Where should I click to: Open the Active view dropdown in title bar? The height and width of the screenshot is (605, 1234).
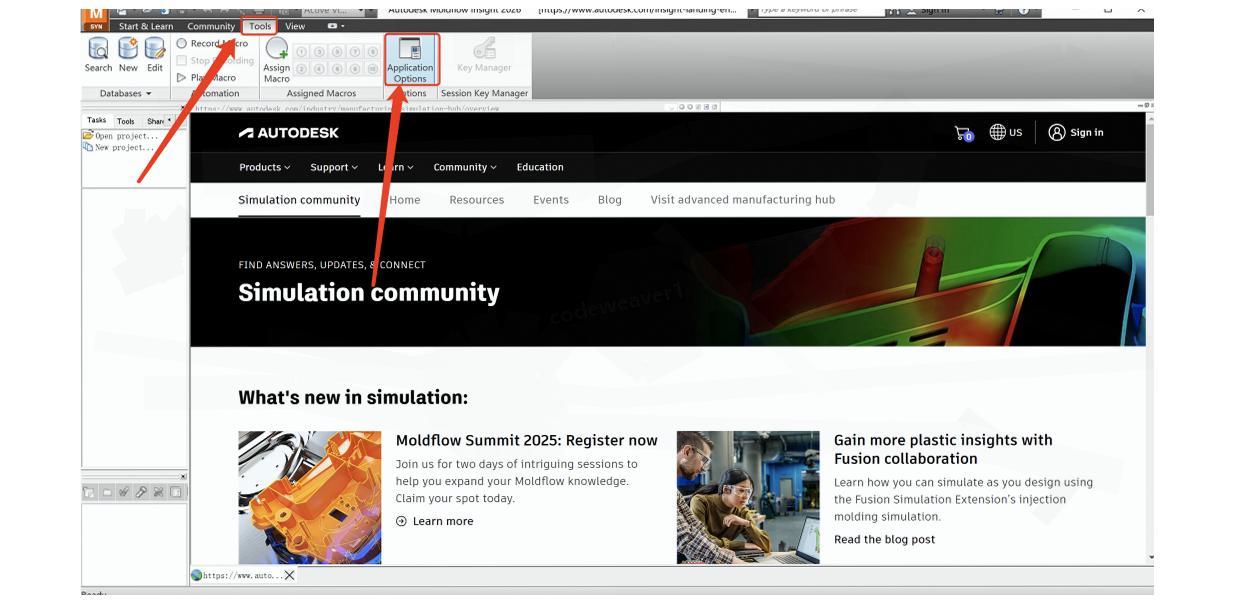click(335, 10)
